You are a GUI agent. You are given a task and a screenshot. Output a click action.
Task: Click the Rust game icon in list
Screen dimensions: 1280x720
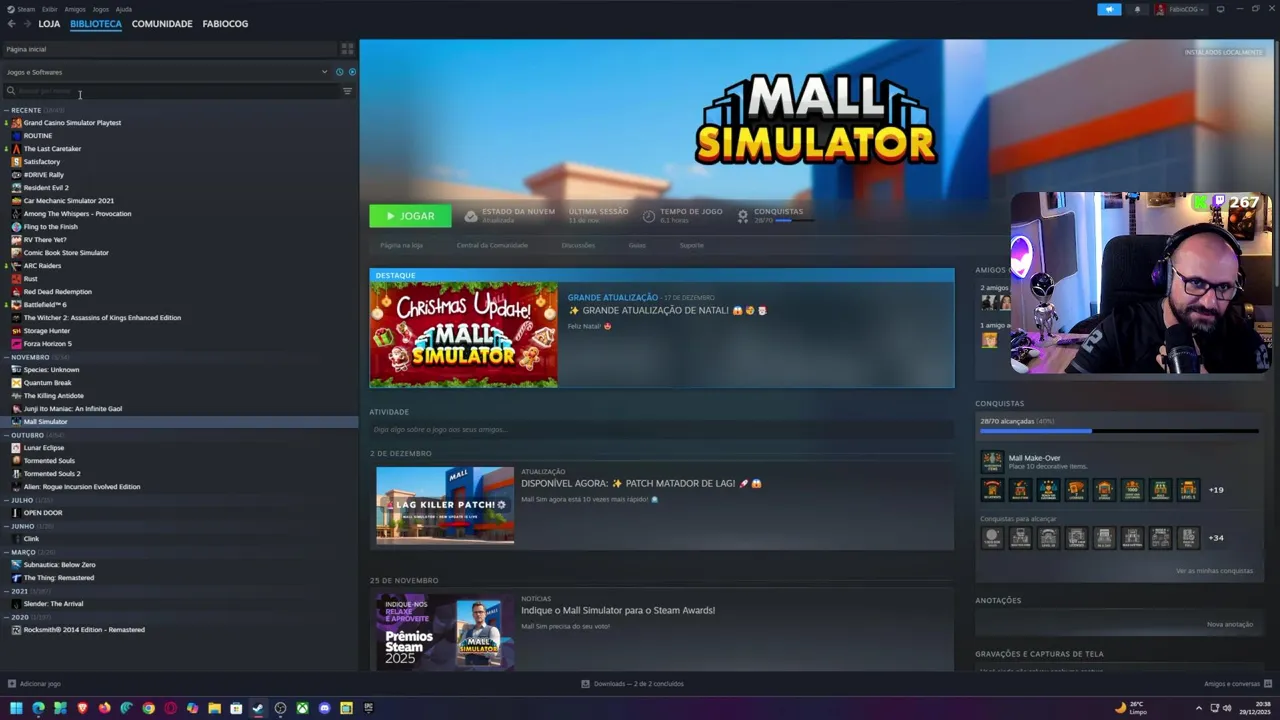(16, 279)
